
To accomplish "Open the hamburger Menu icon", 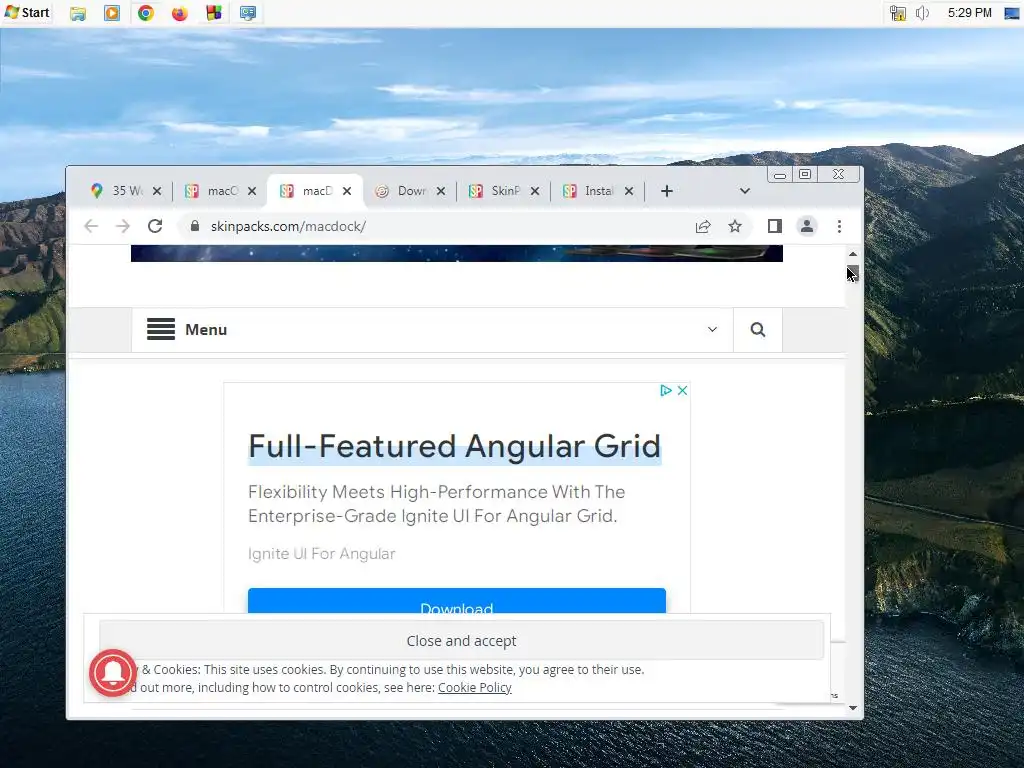I will [161, 329].
